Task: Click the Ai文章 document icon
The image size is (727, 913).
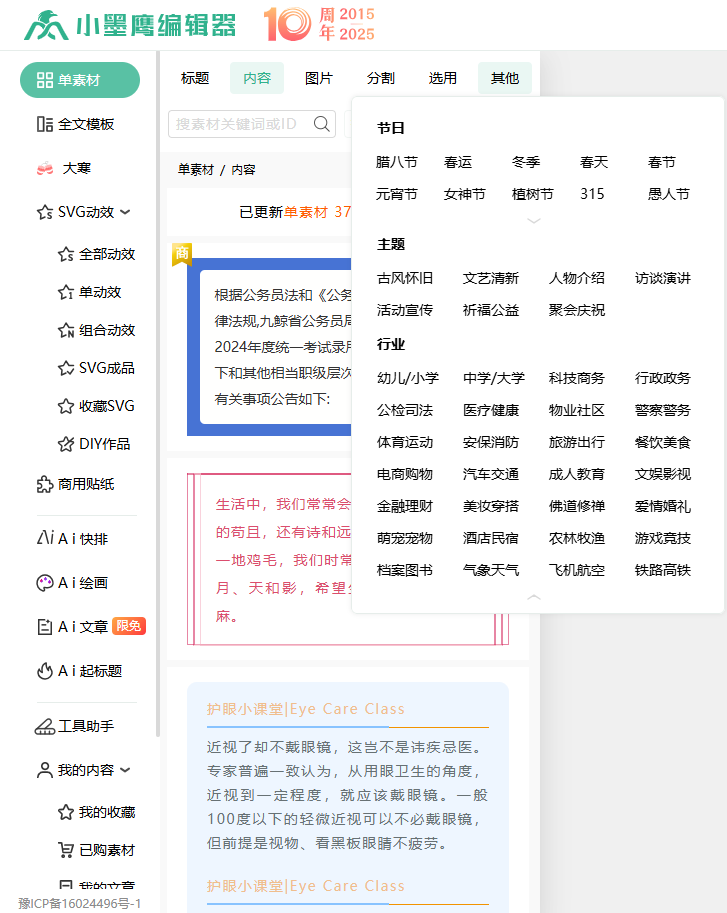Action: [x=44, y=627]
